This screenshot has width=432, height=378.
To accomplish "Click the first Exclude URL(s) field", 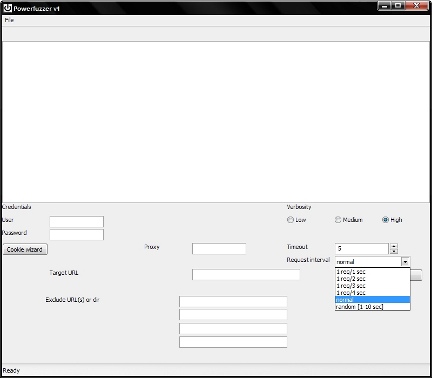I will point(233,302).
